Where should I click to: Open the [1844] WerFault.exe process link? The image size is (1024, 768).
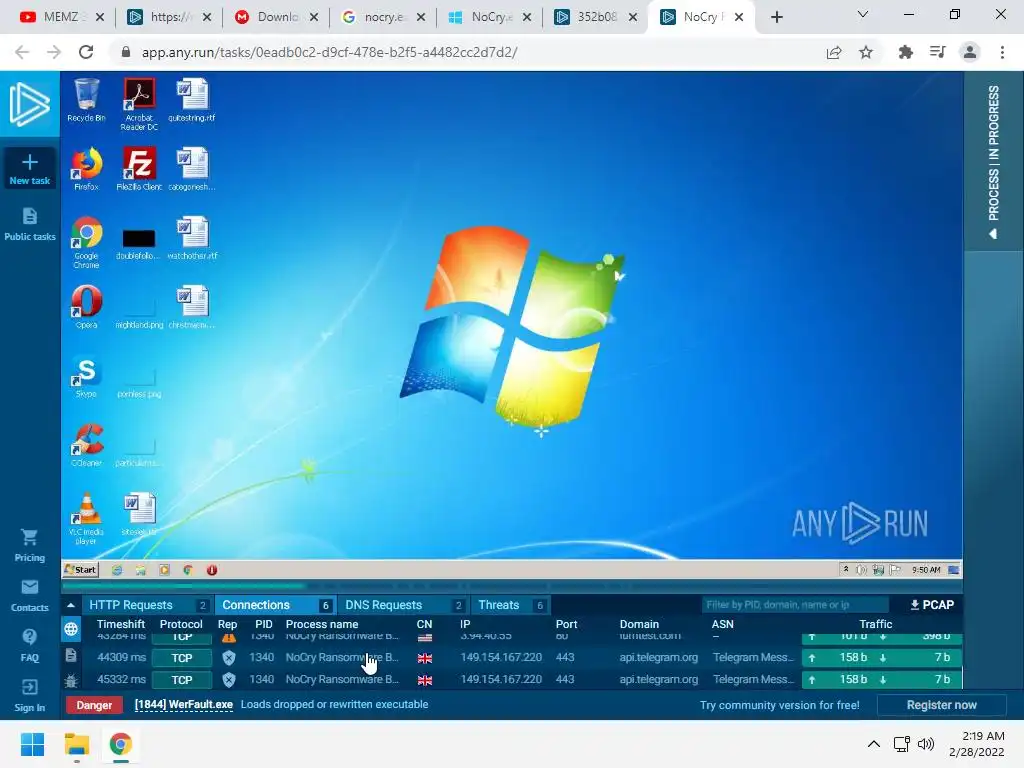[x=184, y=705]
